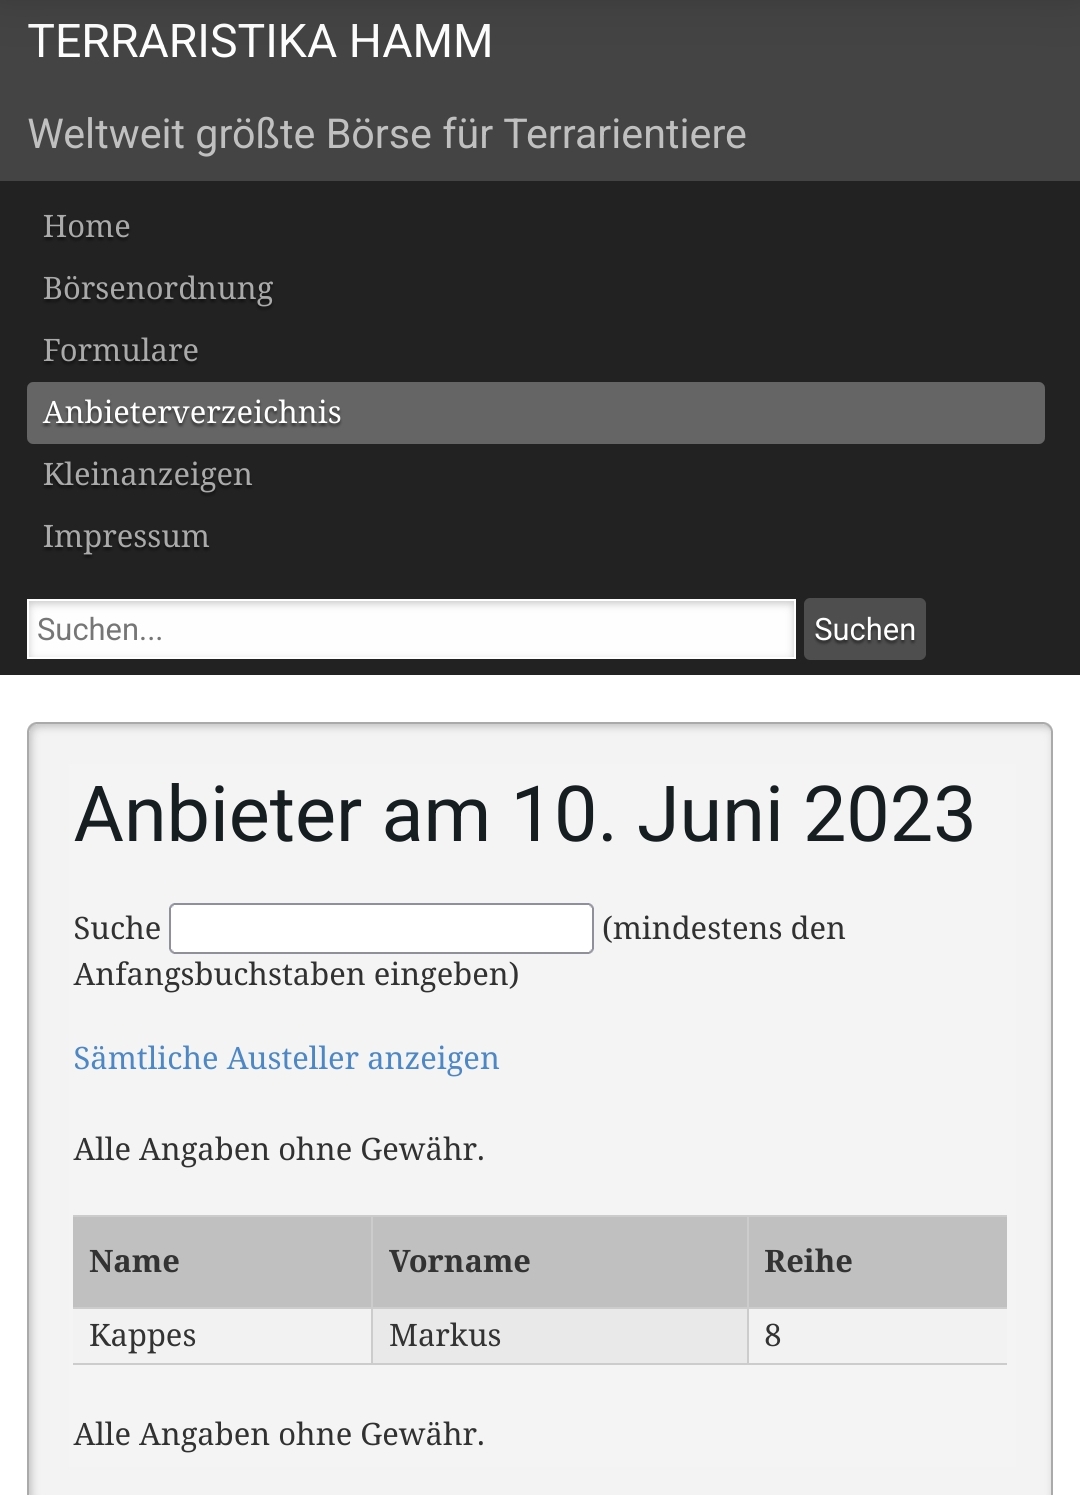Click the Suchen button
1080x1495 pixels.
tap(865, 629)
